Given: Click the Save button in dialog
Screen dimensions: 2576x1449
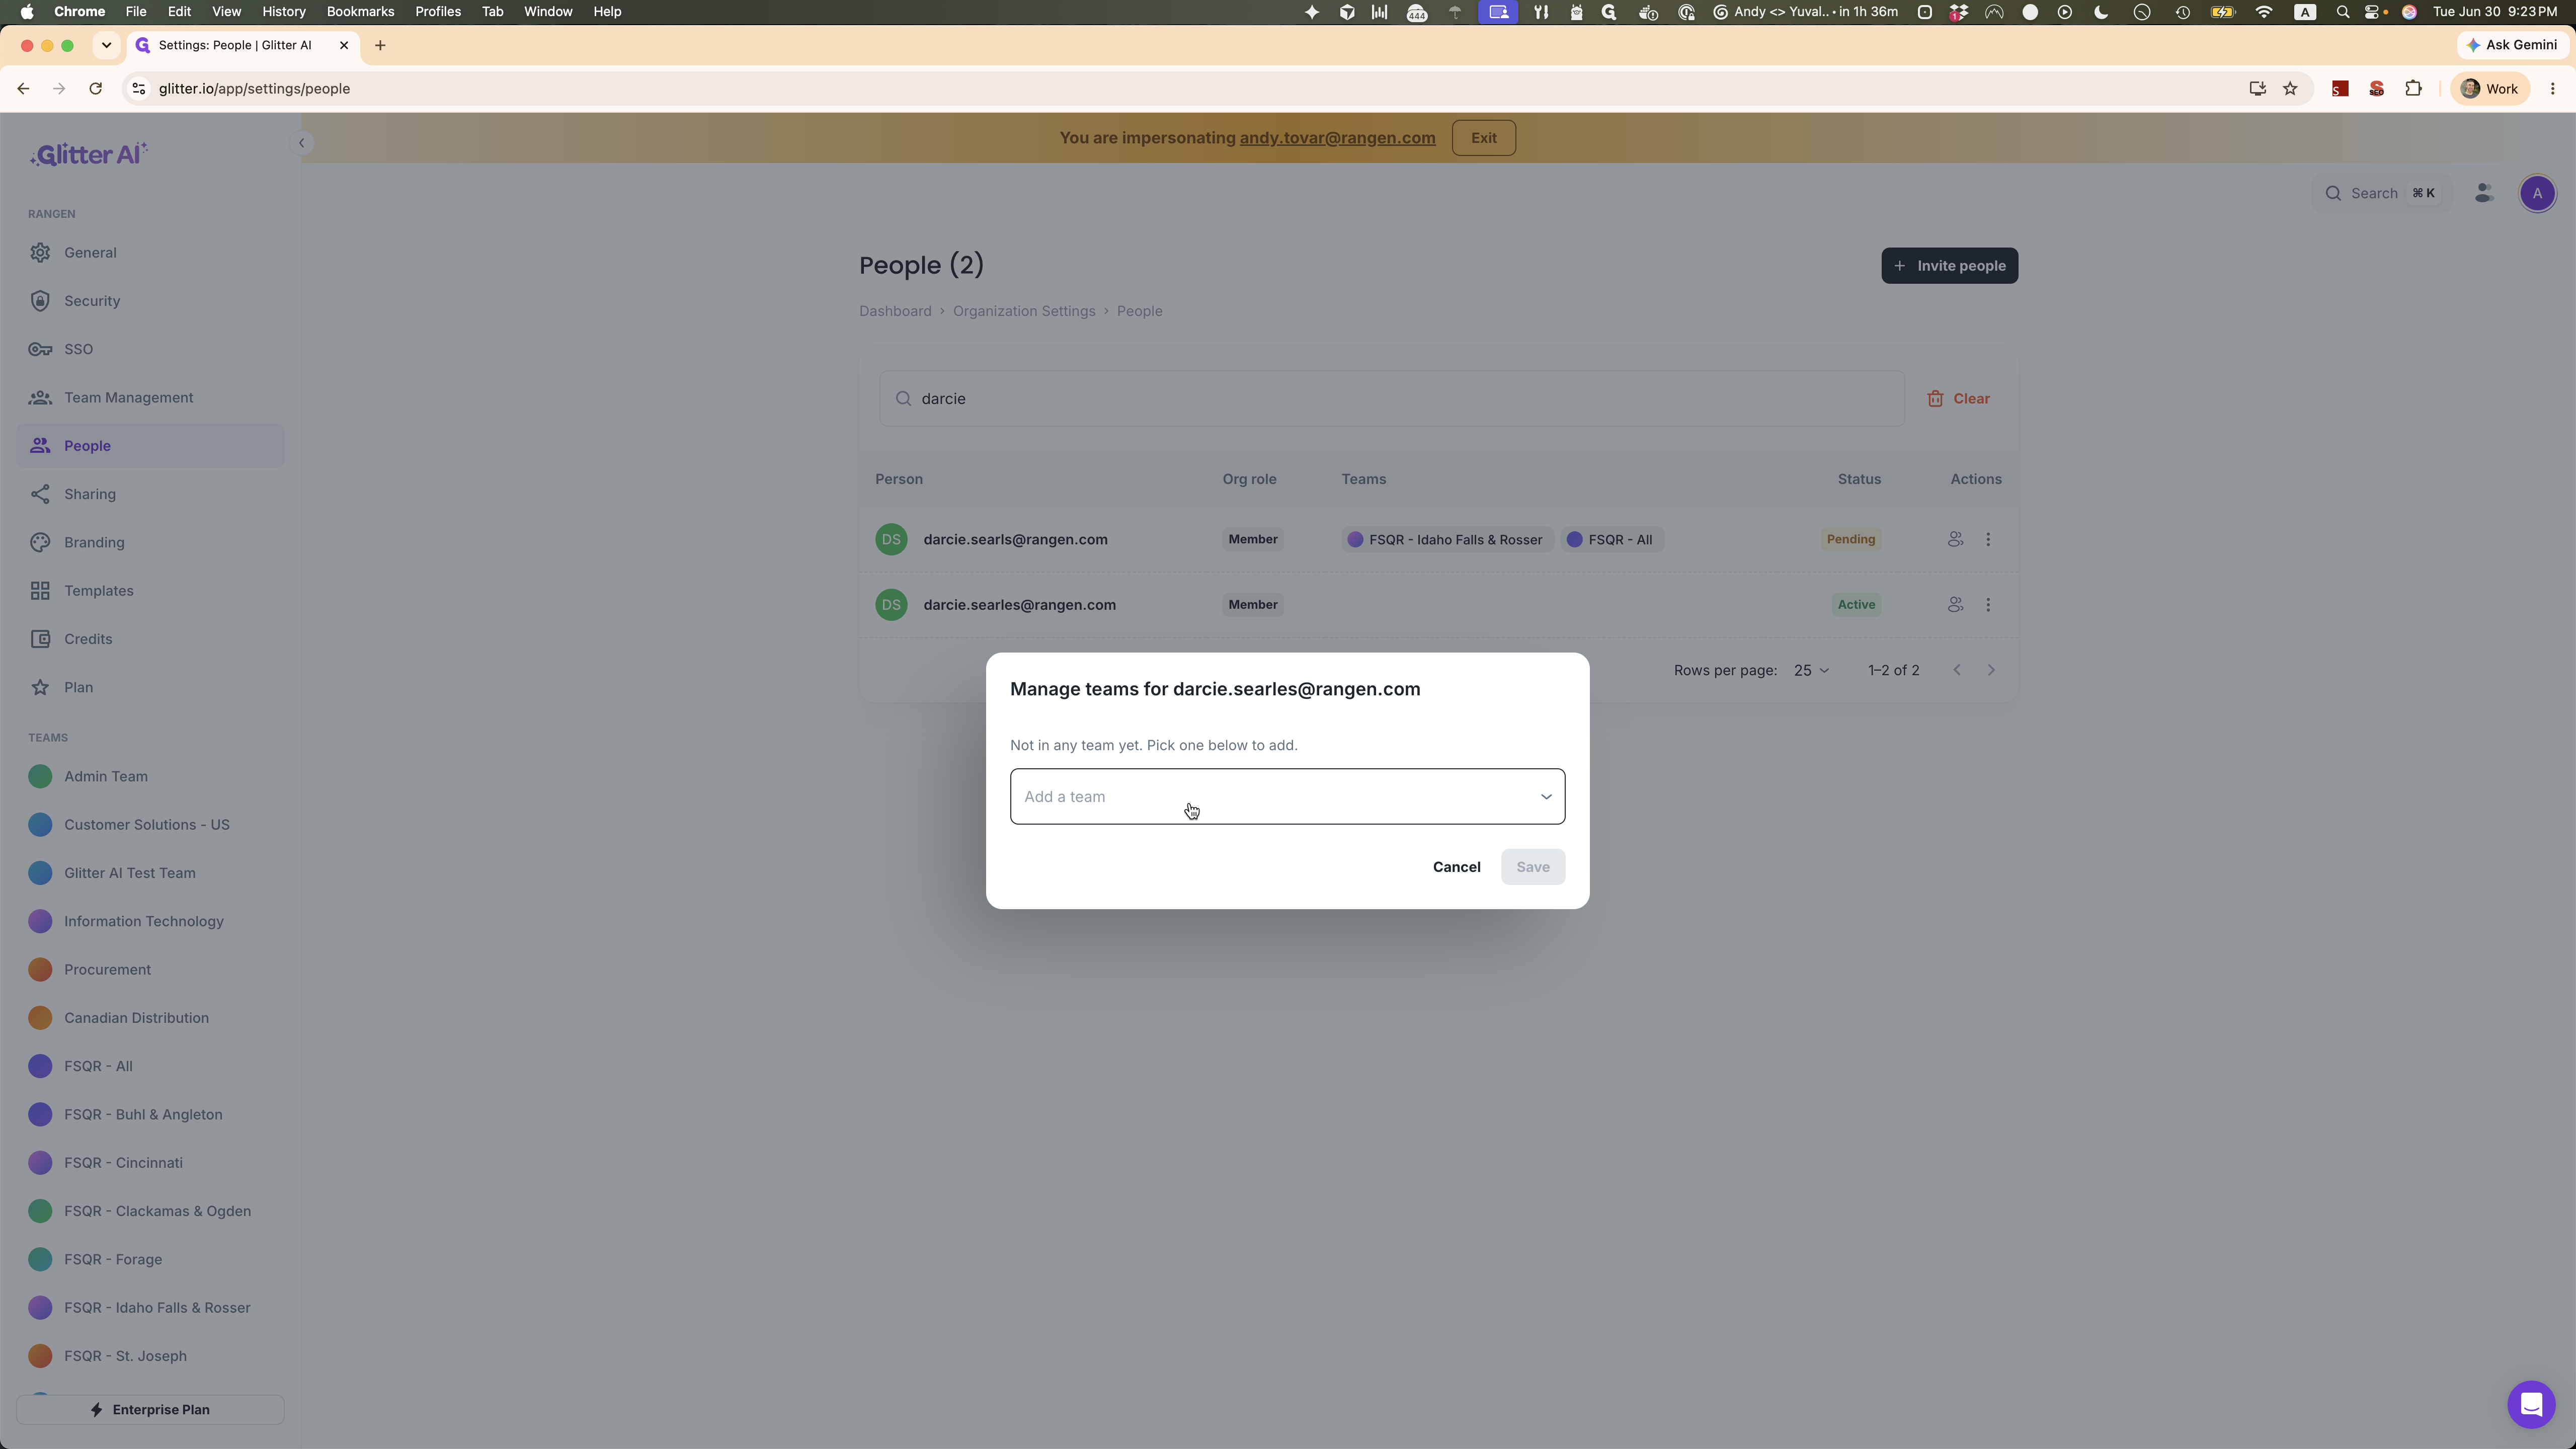Looking at the screenshot, I should click(x=1532, y=867).
